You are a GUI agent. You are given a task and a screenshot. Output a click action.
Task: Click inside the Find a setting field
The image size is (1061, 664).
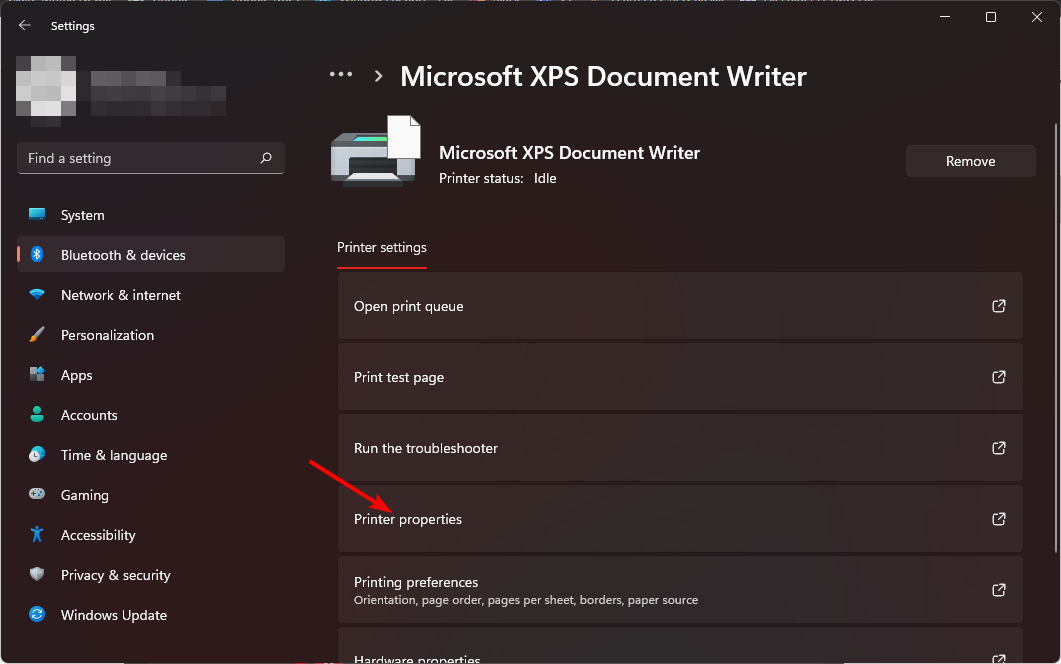tap(130, 158)
